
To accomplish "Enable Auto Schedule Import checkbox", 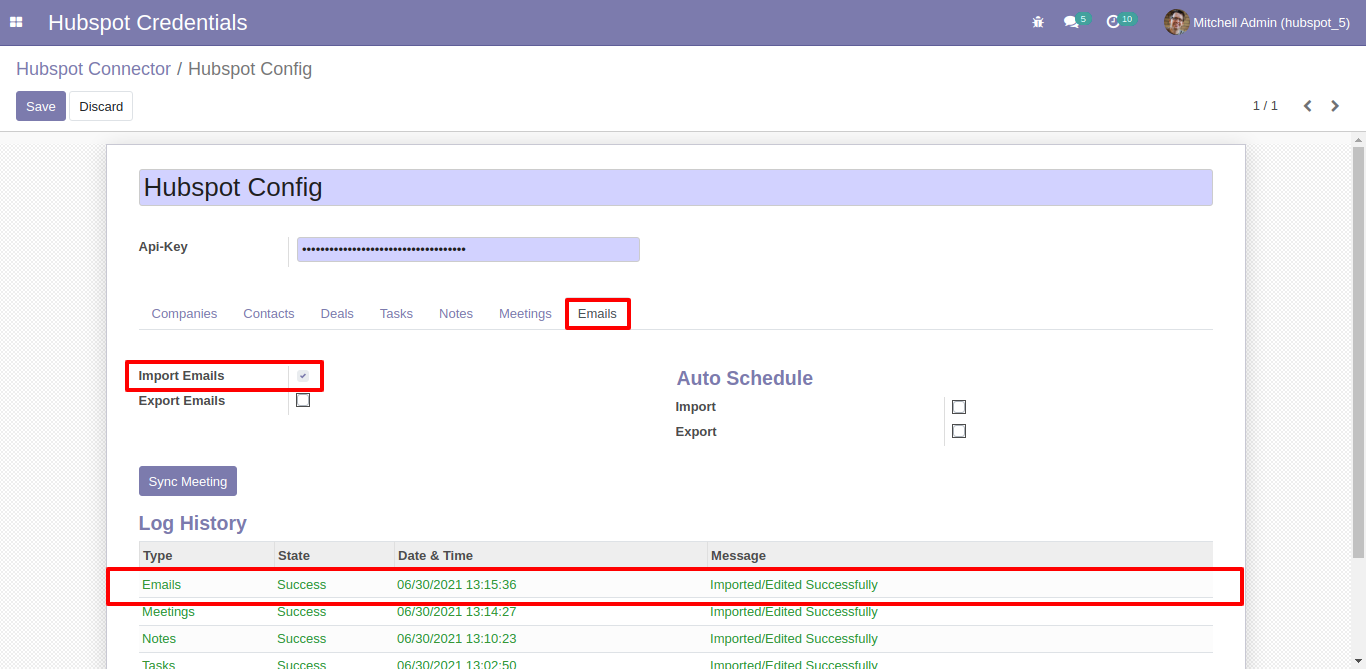I will [959, 407].
